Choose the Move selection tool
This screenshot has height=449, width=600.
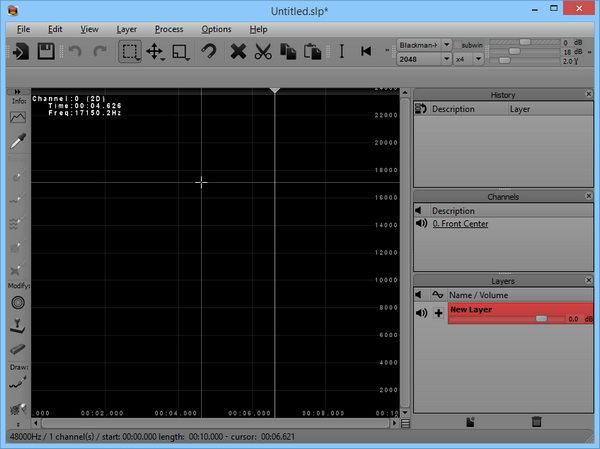(x=155, y=51)
